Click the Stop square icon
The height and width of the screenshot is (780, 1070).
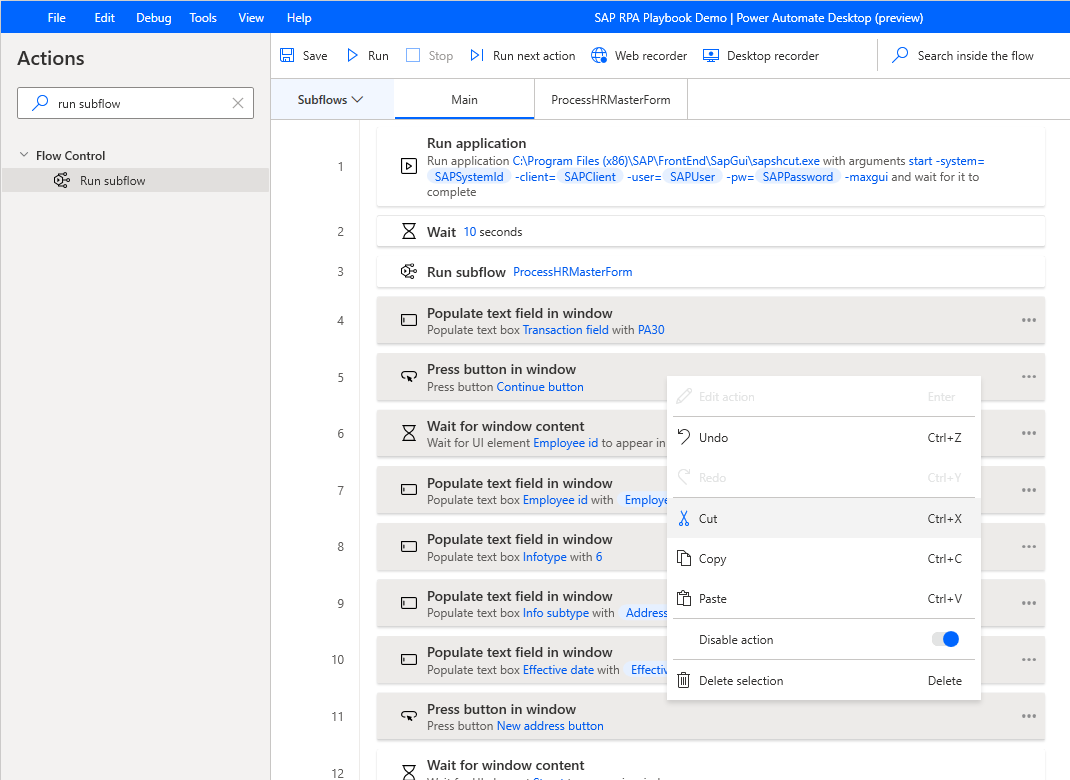pyautogui.click(x=413, y=55)
